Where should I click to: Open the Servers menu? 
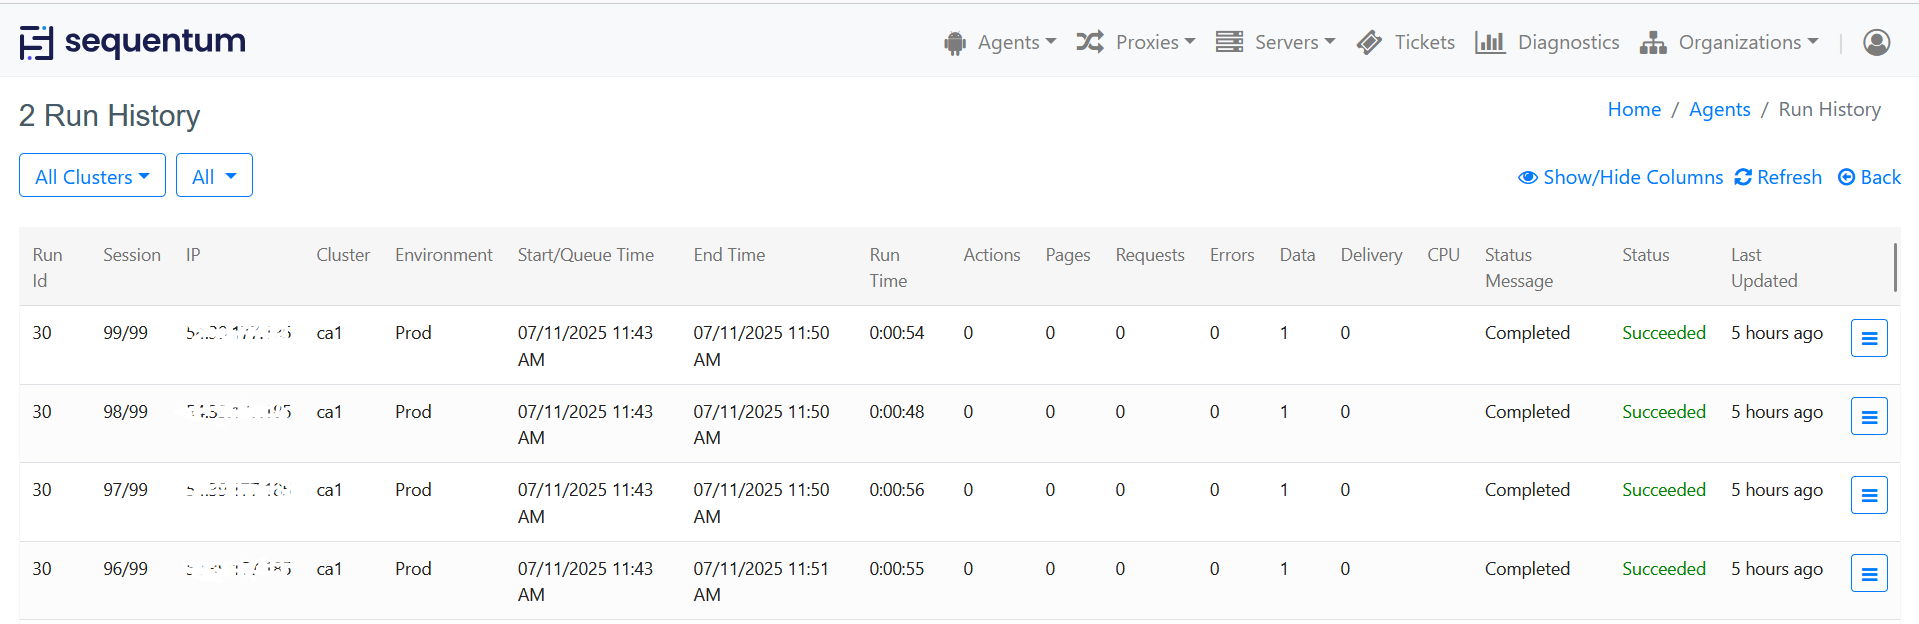click(1276, 42)
